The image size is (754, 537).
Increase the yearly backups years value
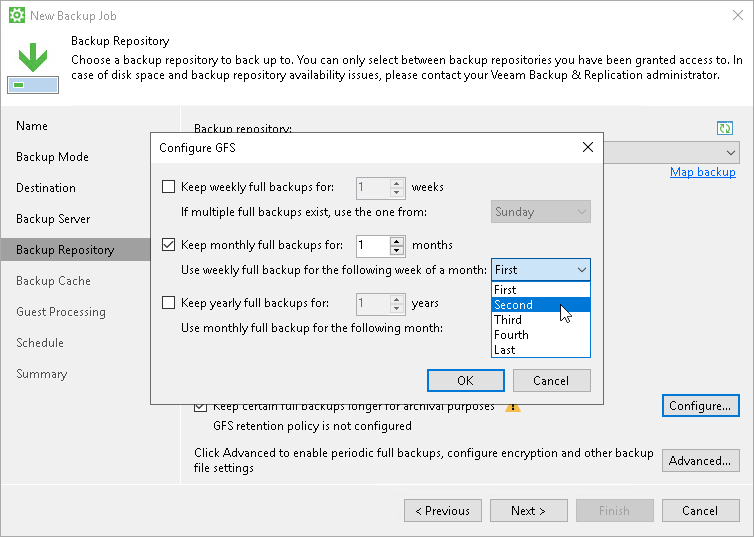397,299
